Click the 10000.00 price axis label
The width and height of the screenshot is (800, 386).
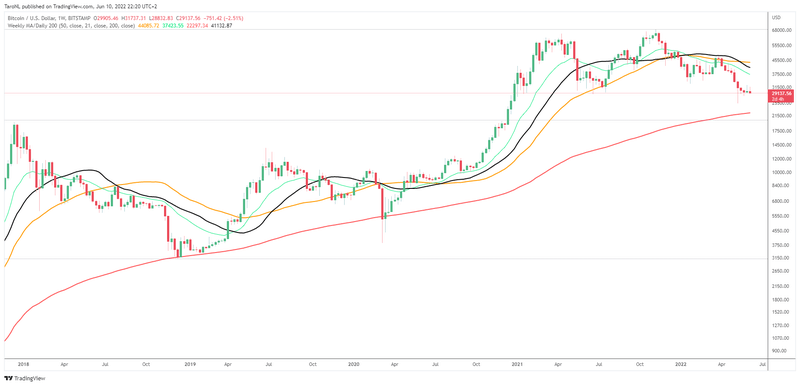coord(781,172)
